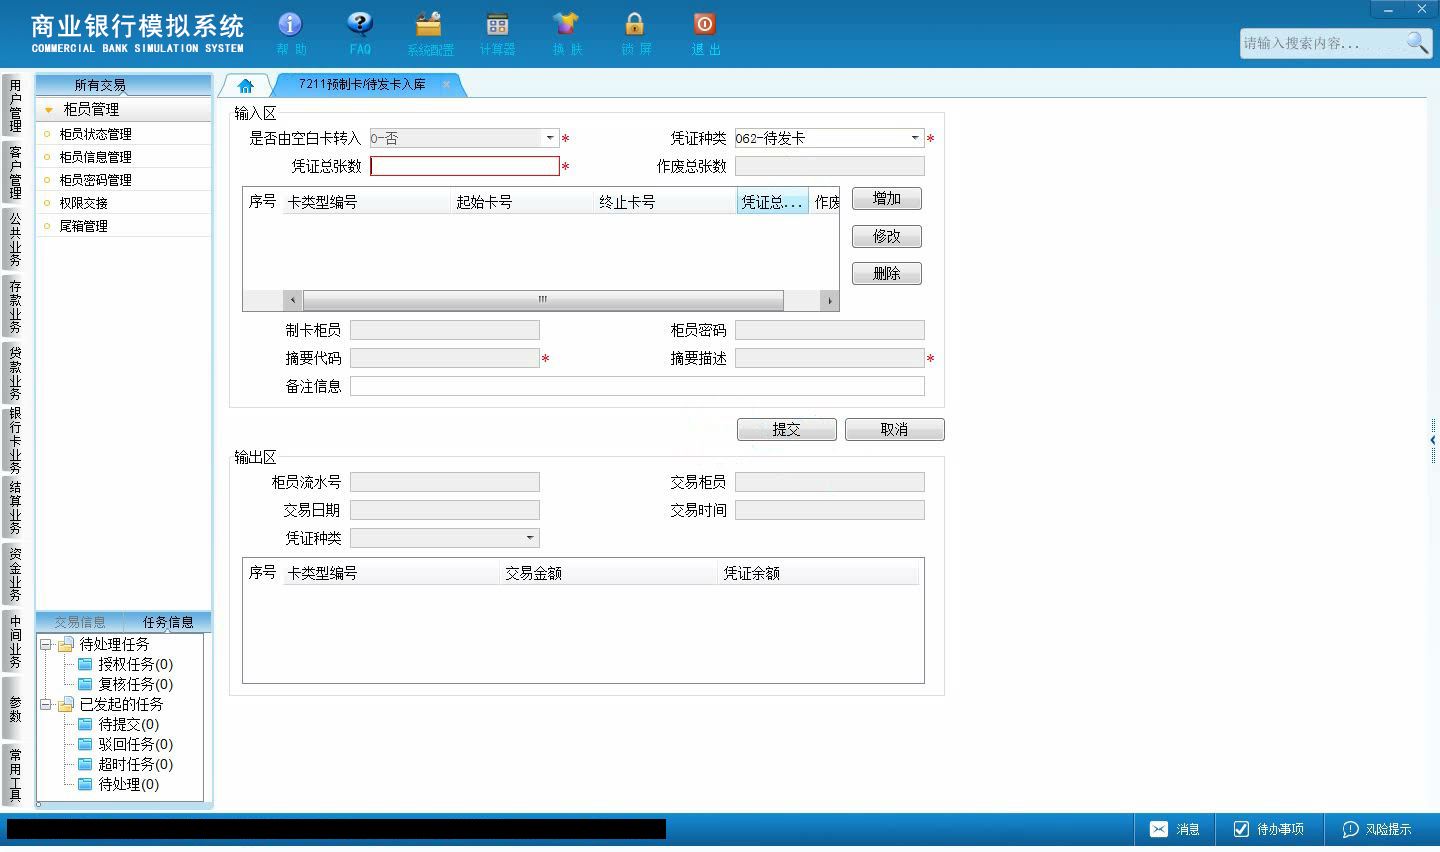Open 风险提示 risk alerts
The image size is (1440, 852).
coord(1377,829)
